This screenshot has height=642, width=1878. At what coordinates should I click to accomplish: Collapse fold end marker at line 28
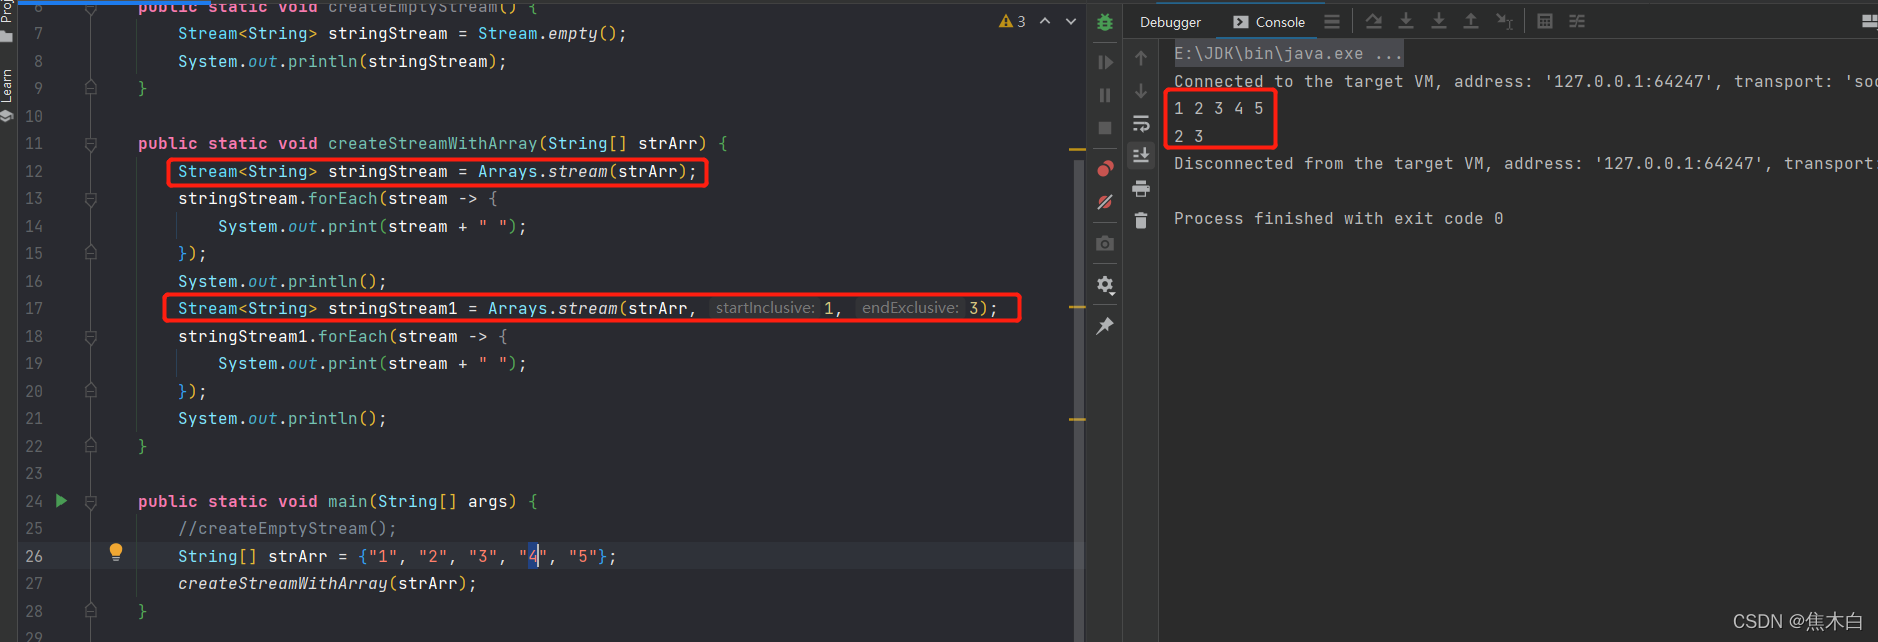pyautogui.click(x=91, y=611)
